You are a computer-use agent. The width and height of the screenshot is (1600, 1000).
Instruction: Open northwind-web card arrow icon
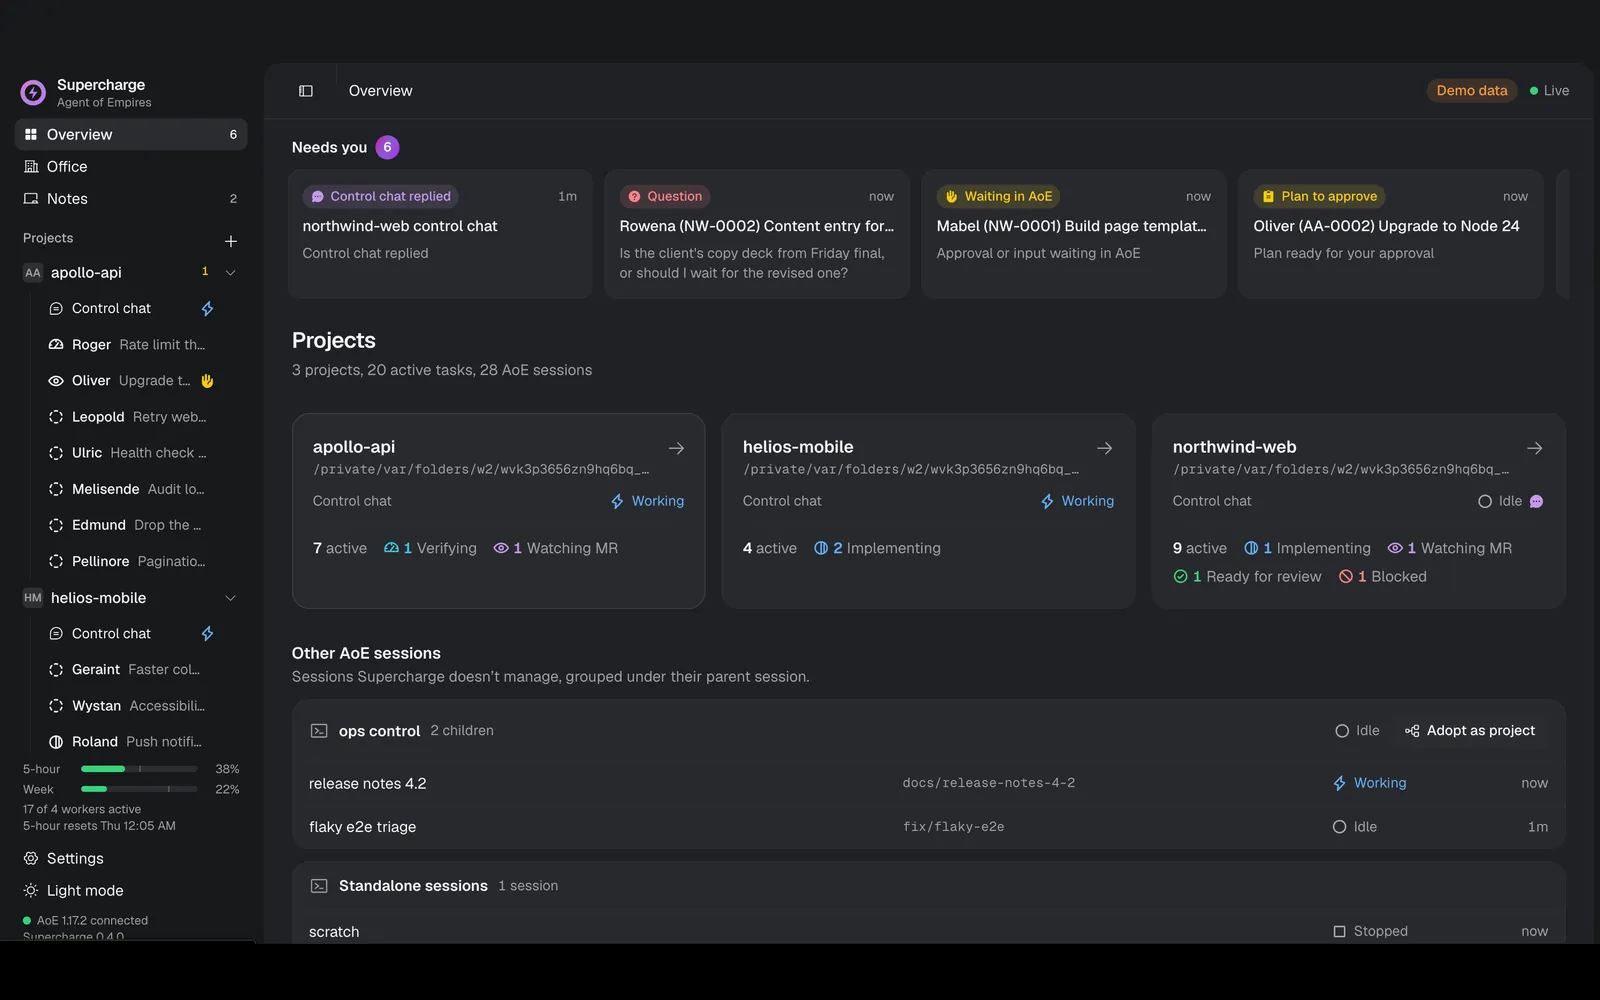(1535, 448)
